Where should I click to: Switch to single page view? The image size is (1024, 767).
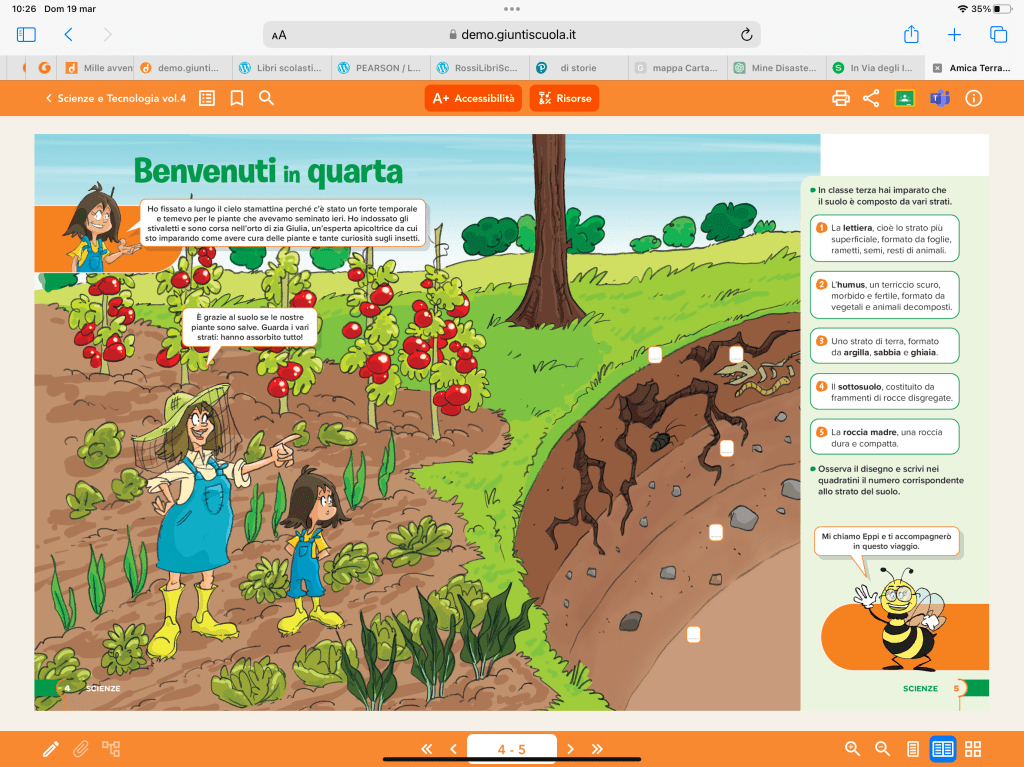point(912,748)
